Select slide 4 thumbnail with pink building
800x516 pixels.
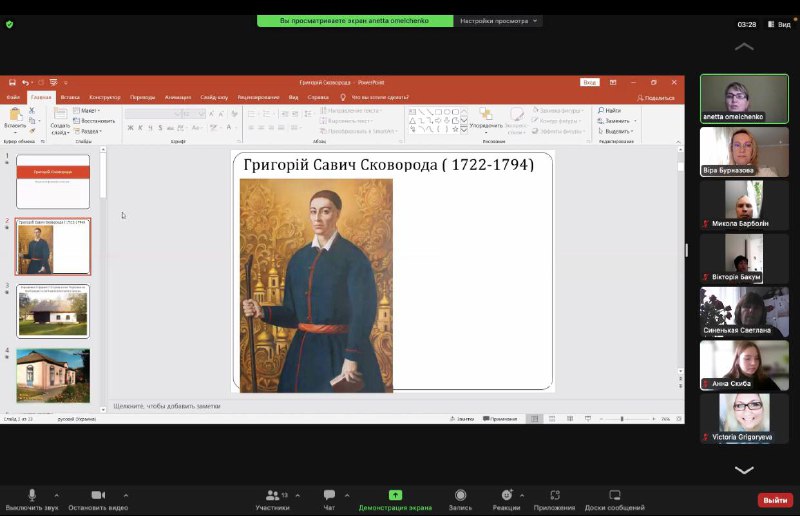(x=53, y=376)
